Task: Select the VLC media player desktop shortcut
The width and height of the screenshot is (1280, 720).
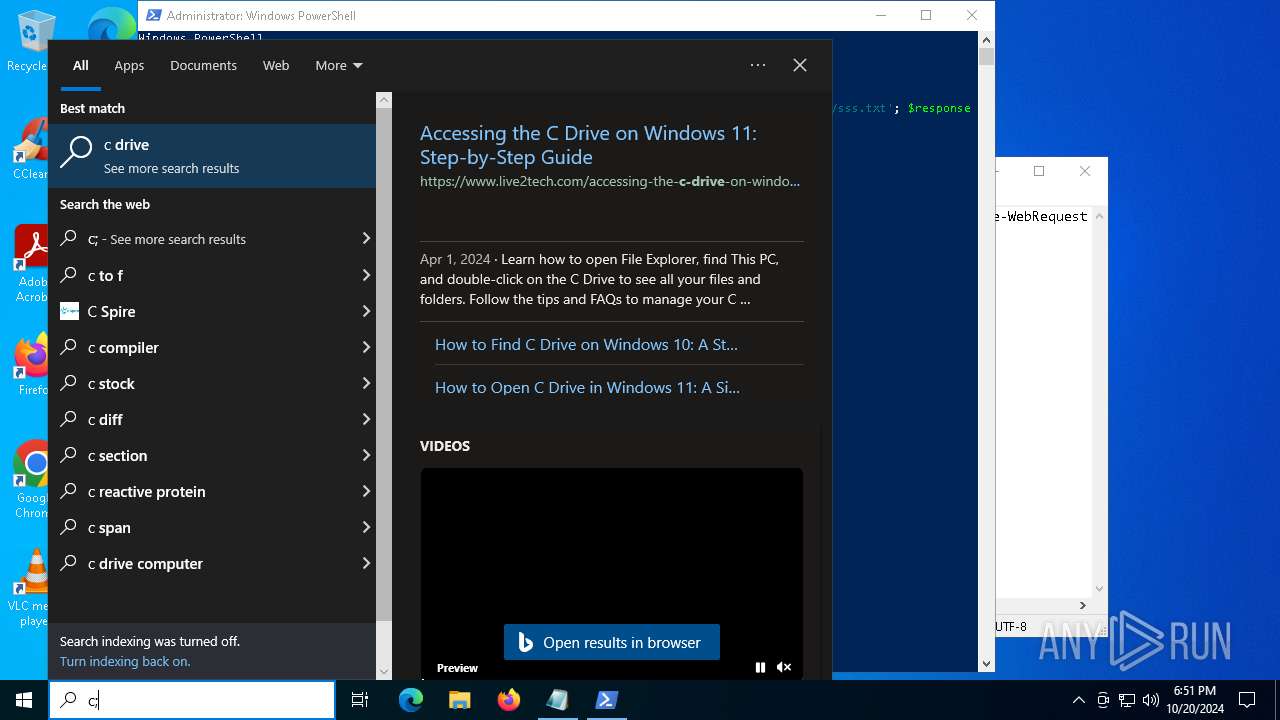Action: tap(30, 588)
